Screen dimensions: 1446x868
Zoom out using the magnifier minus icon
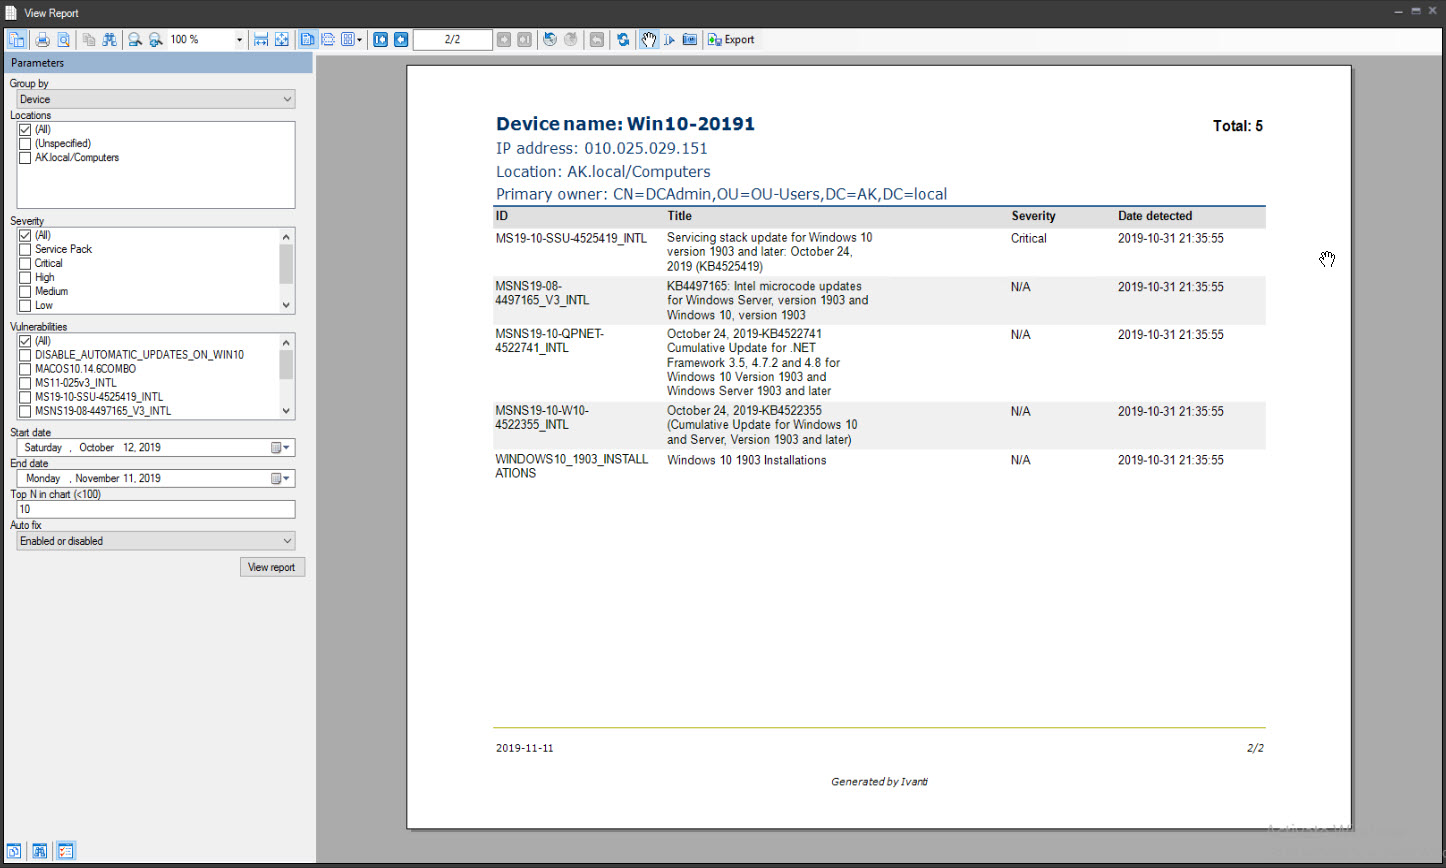pos(134,39)
